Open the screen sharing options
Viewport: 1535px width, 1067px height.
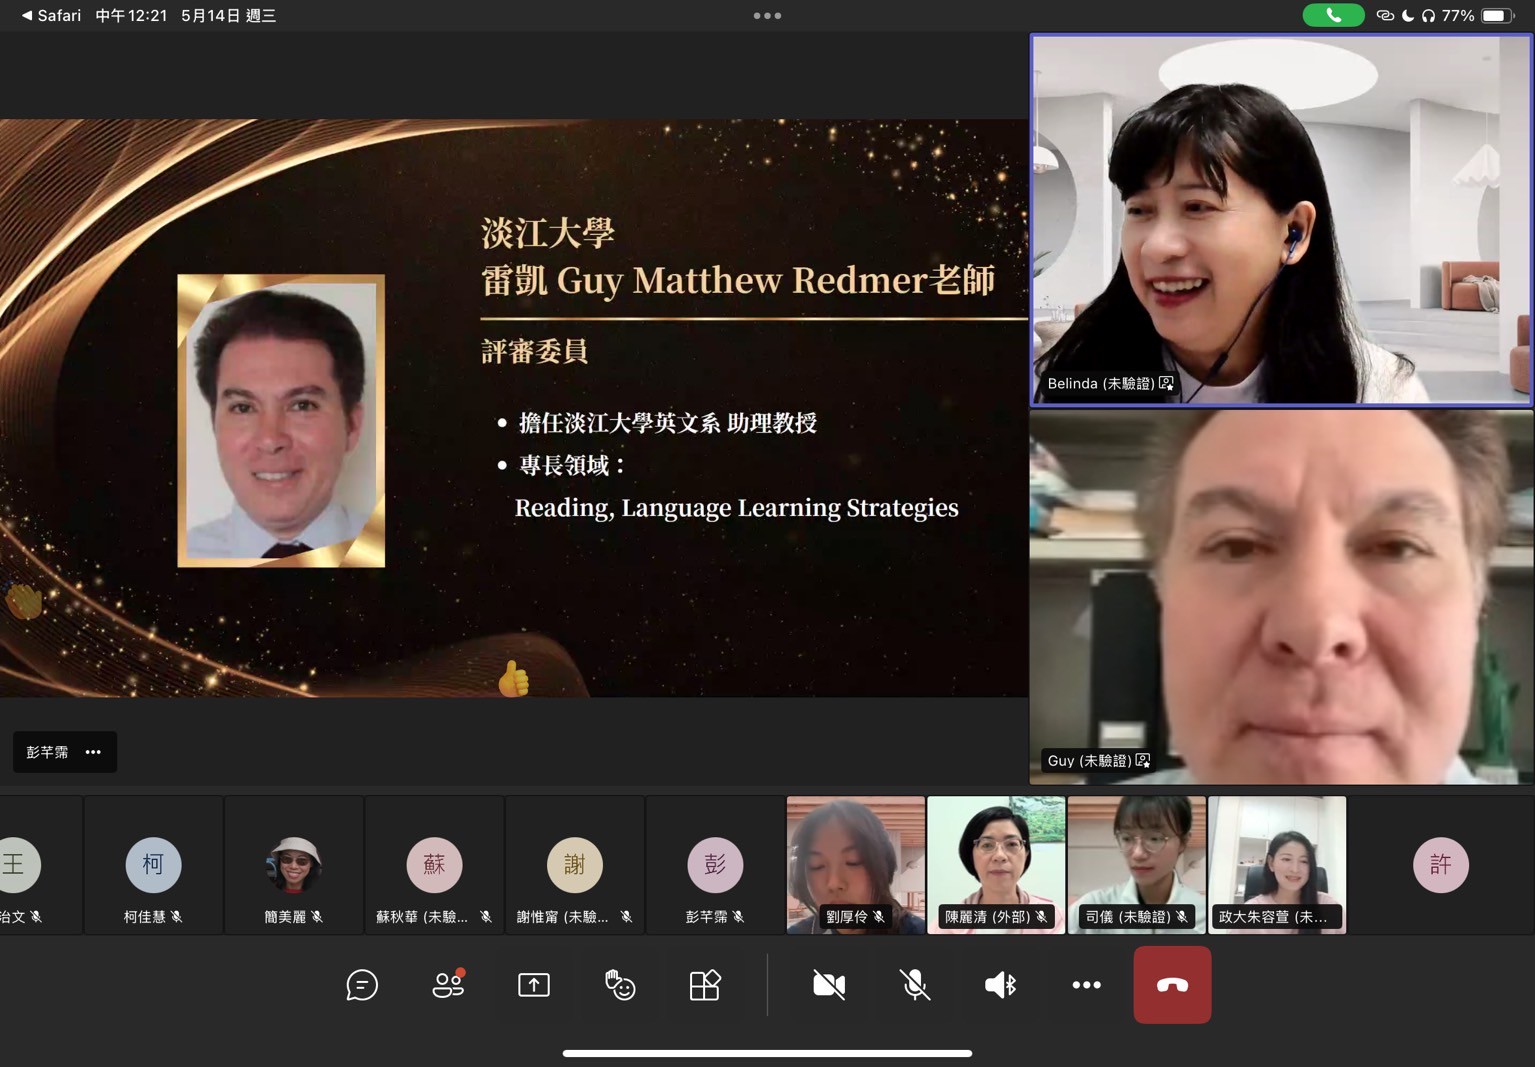pos(533,985)
